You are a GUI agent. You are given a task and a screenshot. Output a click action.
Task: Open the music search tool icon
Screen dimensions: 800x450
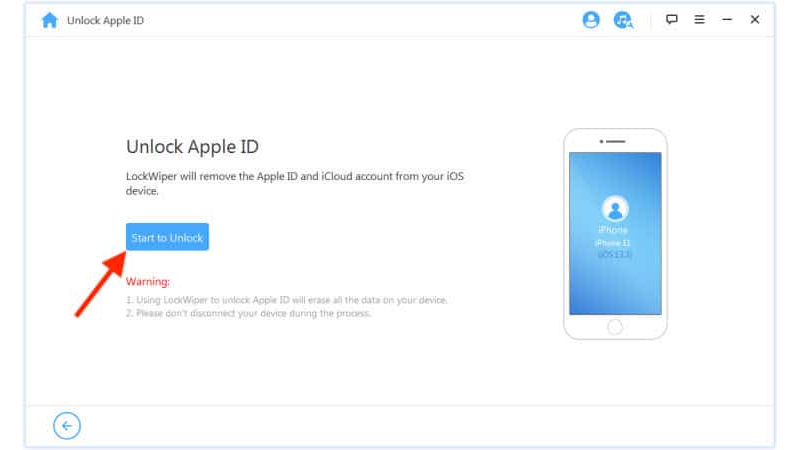pos(623,20)
